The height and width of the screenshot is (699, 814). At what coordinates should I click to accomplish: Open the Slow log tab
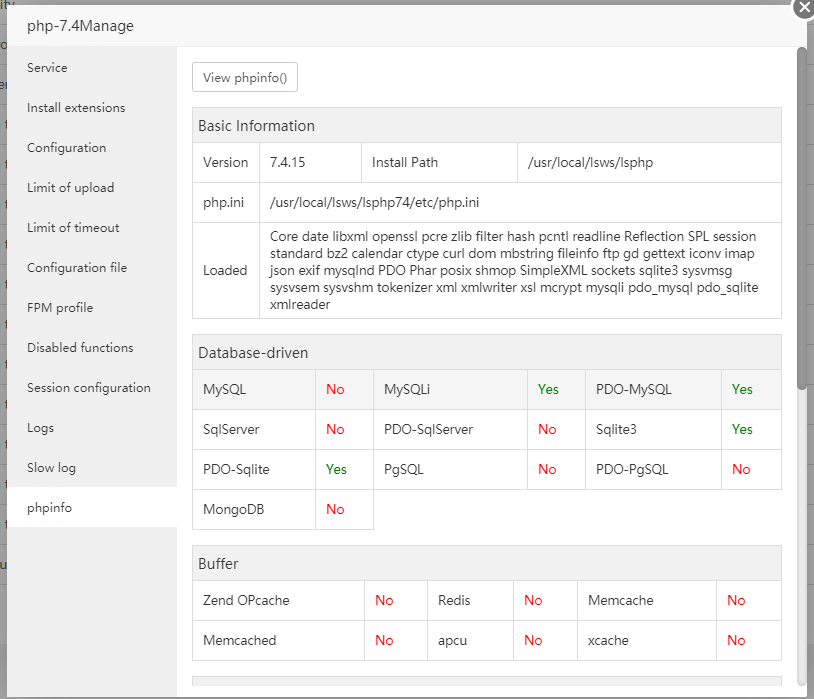point(51,468)
